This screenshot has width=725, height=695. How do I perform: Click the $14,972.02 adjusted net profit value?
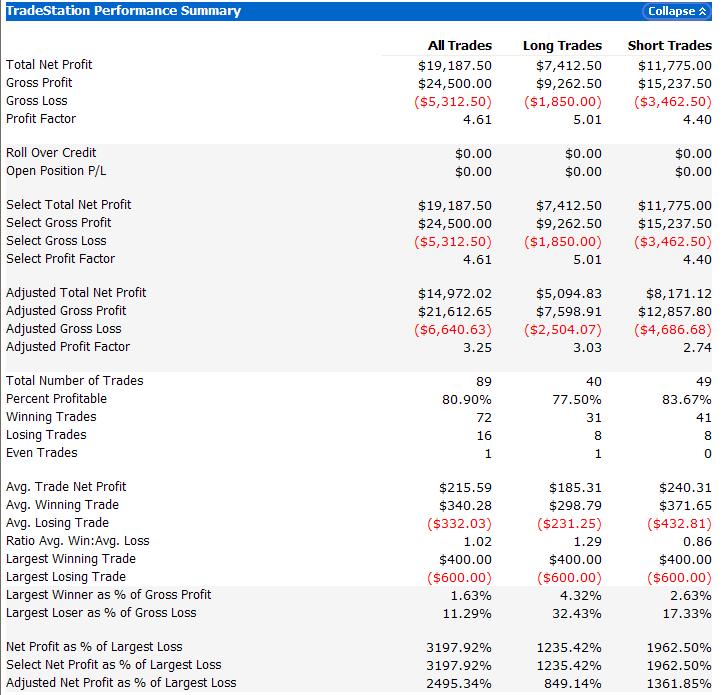pos(455,294)
